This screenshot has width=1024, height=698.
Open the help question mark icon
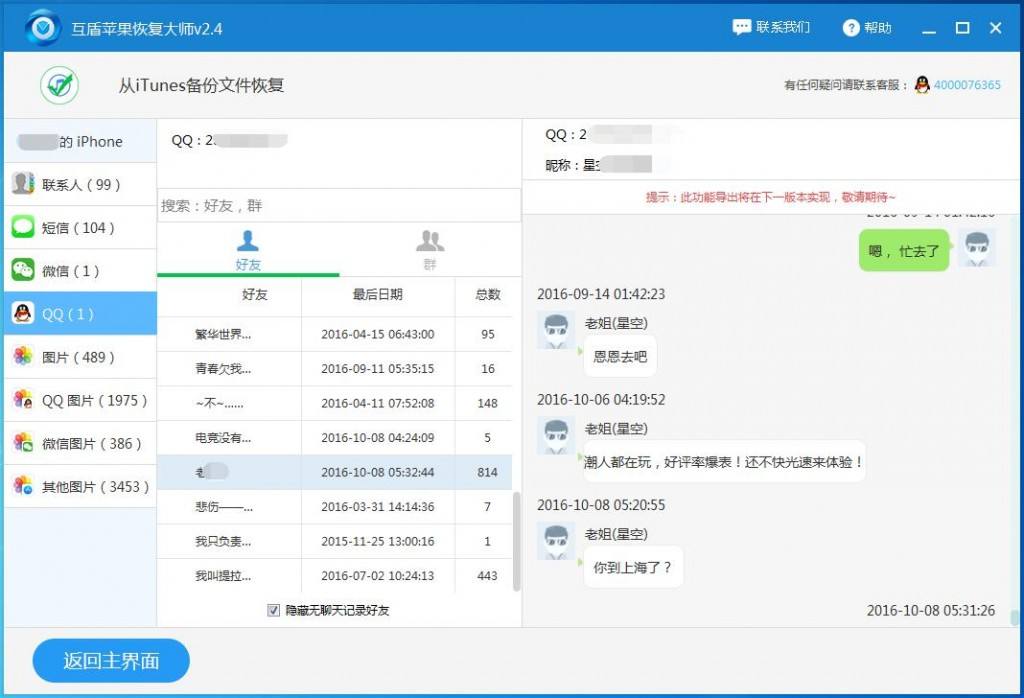850,28
